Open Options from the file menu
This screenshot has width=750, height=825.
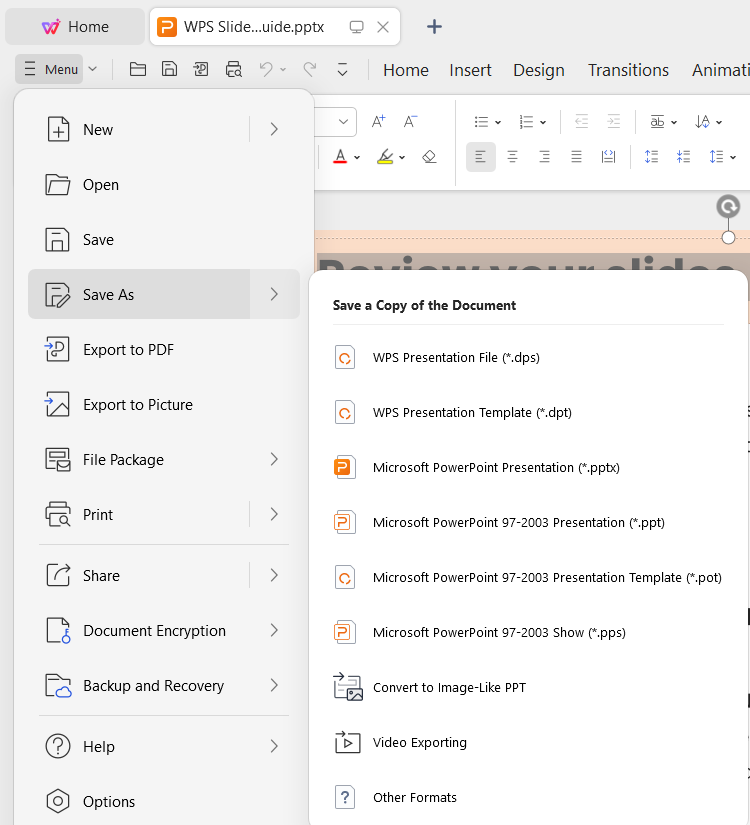[164, 801]
